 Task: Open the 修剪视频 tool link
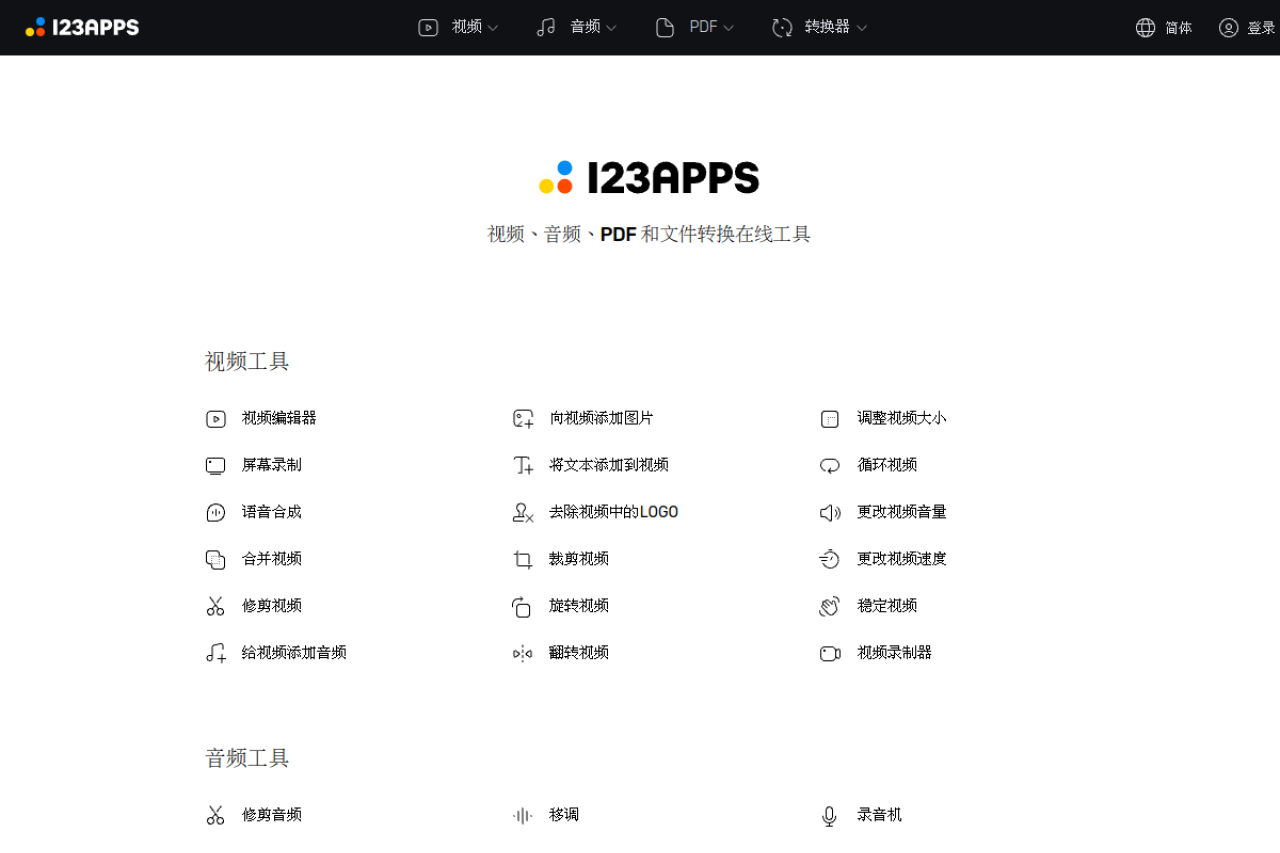[272, 606]
